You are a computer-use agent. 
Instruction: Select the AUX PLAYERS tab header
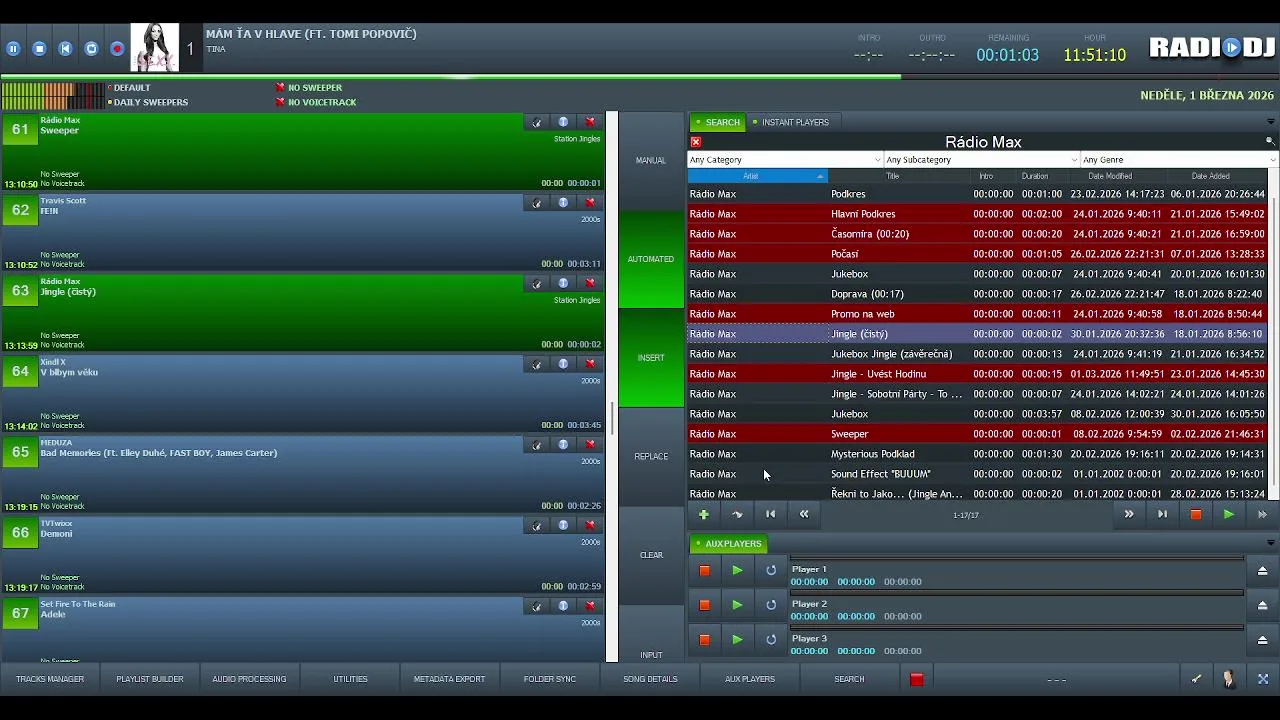(729, 544)
